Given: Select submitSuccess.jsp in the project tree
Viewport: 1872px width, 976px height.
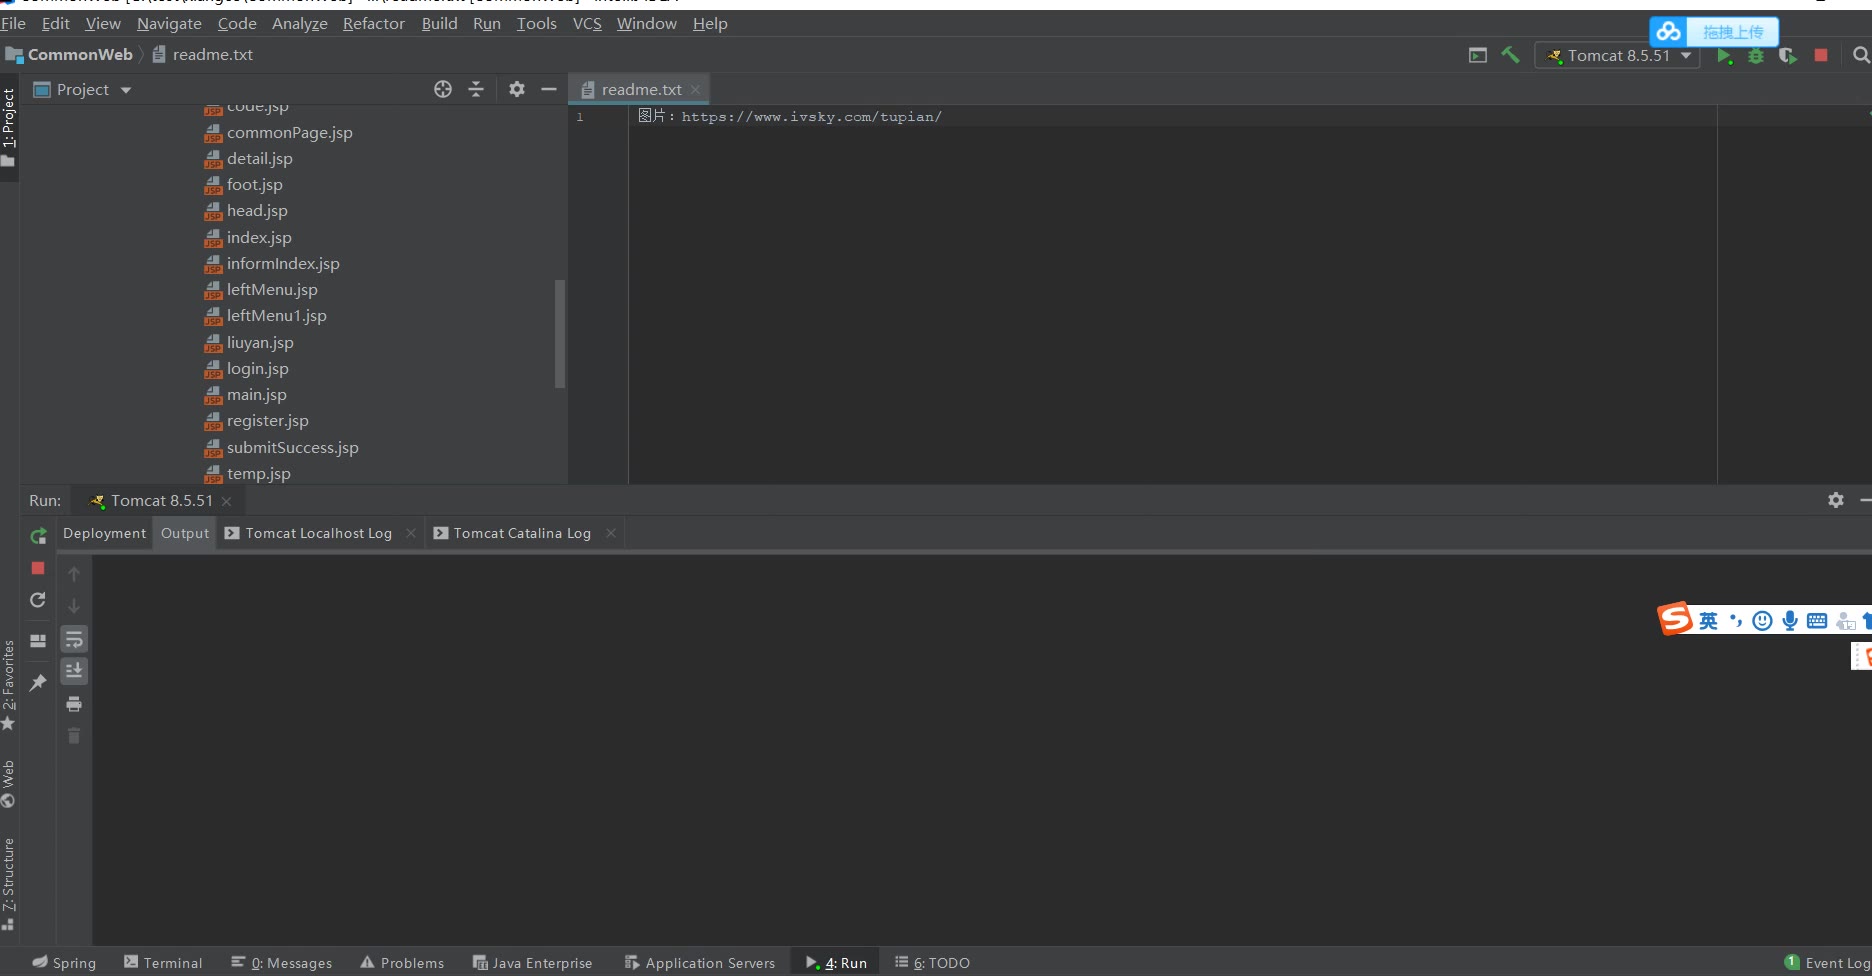Looking at the screenshot, I should click(x=292, y=447).
